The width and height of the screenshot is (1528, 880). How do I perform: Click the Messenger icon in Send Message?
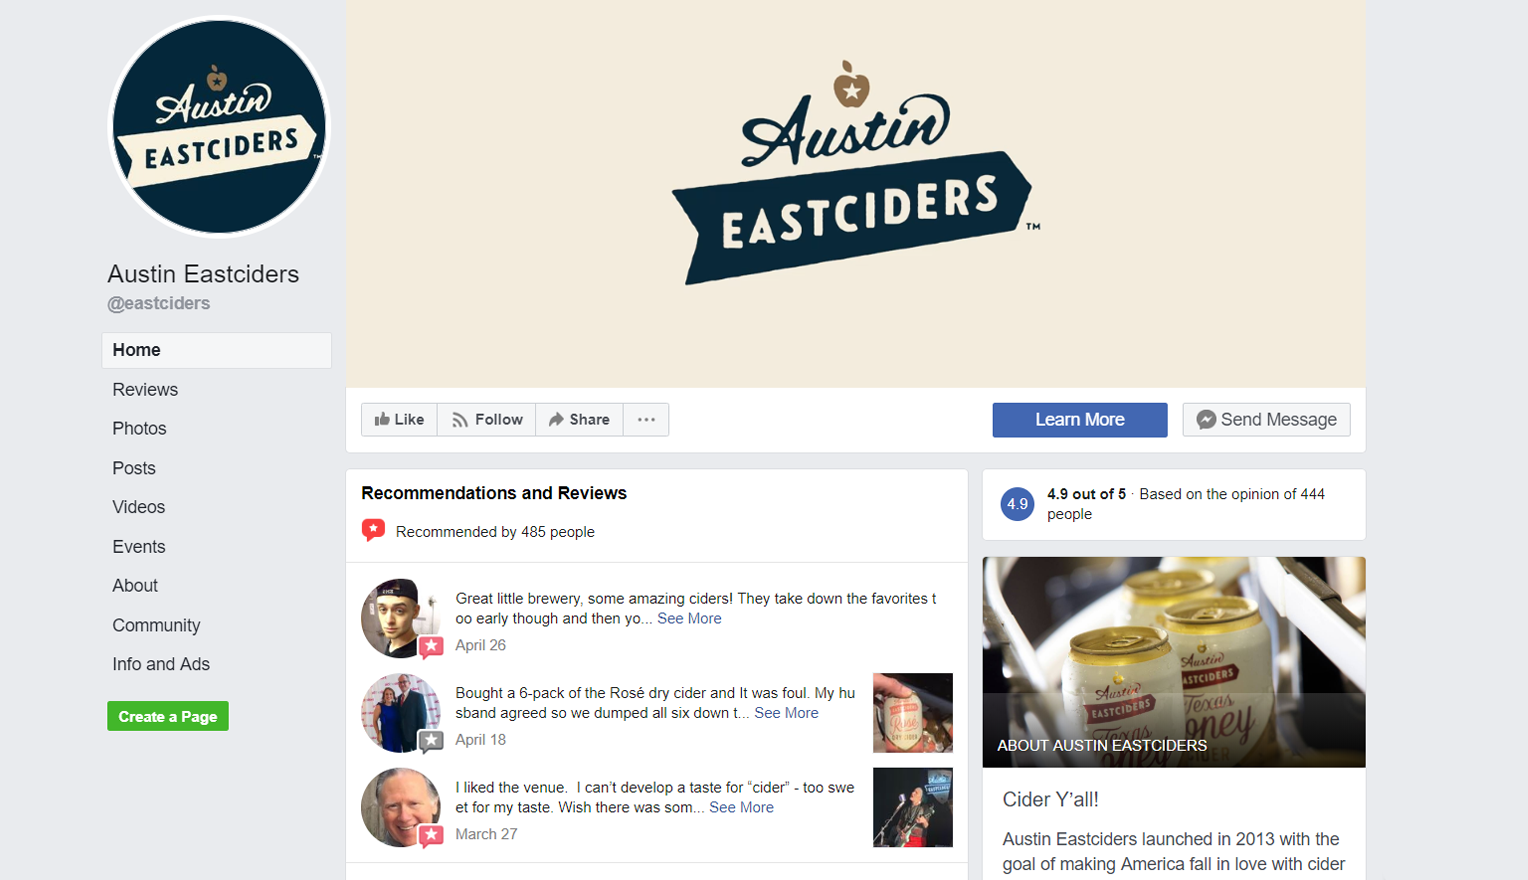point(1206,420)
